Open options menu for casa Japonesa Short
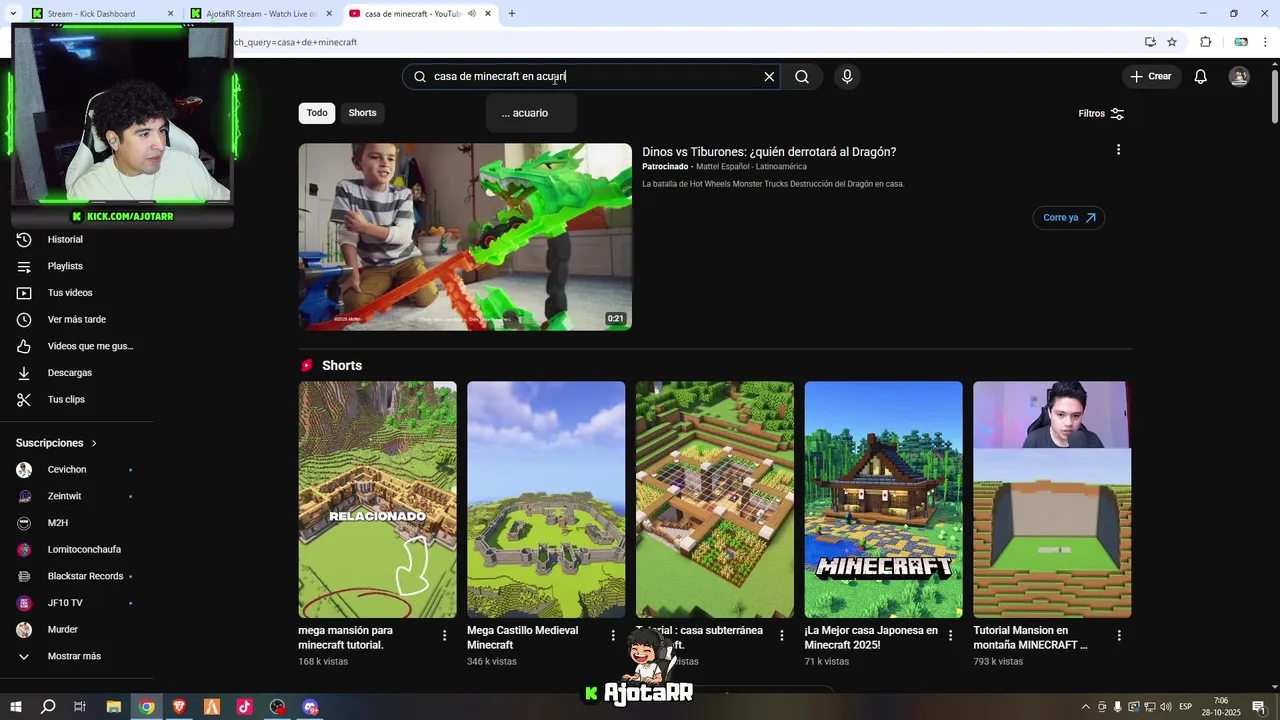The width and height of the screenshot is (1280, 720). click(950, 636)
